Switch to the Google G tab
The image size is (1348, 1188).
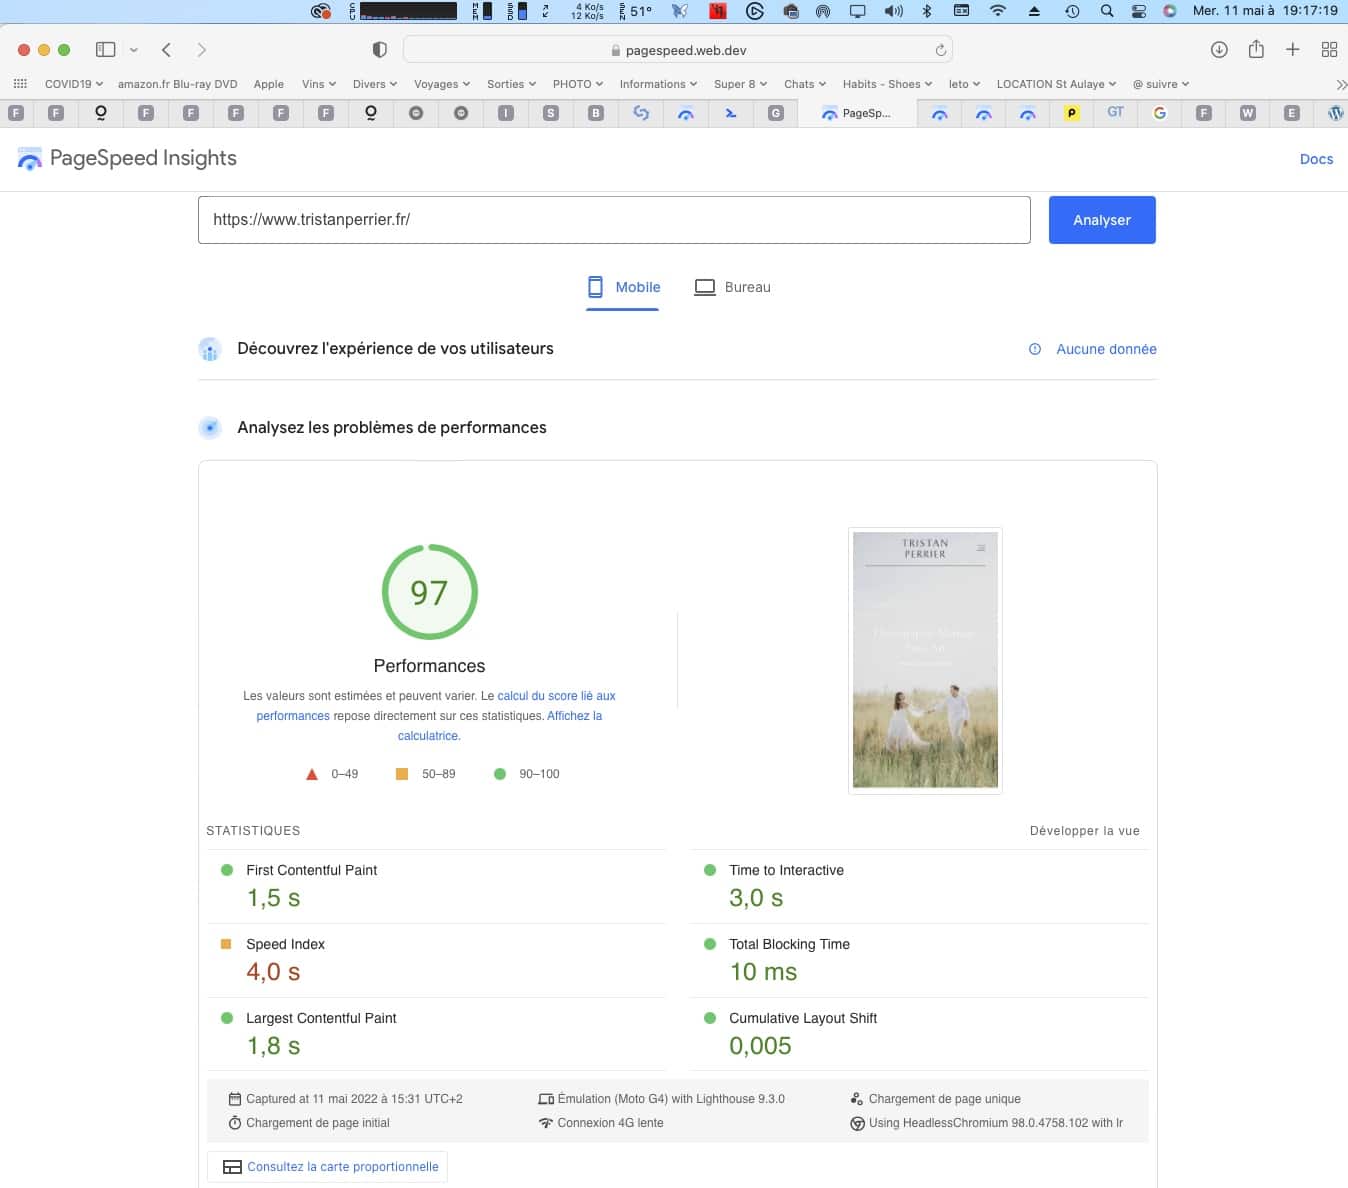click(1159, 113)
